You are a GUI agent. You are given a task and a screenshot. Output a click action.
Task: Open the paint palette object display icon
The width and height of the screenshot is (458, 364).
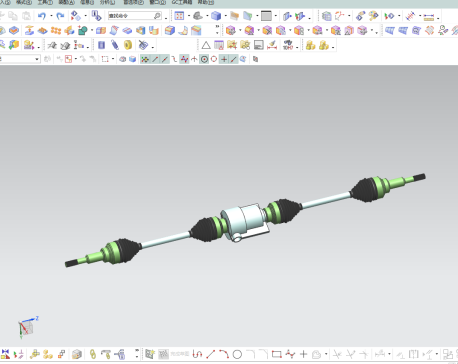click(373, 16)
